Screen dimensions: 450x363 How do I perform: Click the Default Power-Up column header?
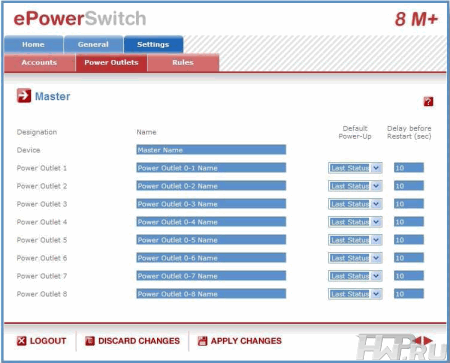pyautogui.click(x=355, y=132)
